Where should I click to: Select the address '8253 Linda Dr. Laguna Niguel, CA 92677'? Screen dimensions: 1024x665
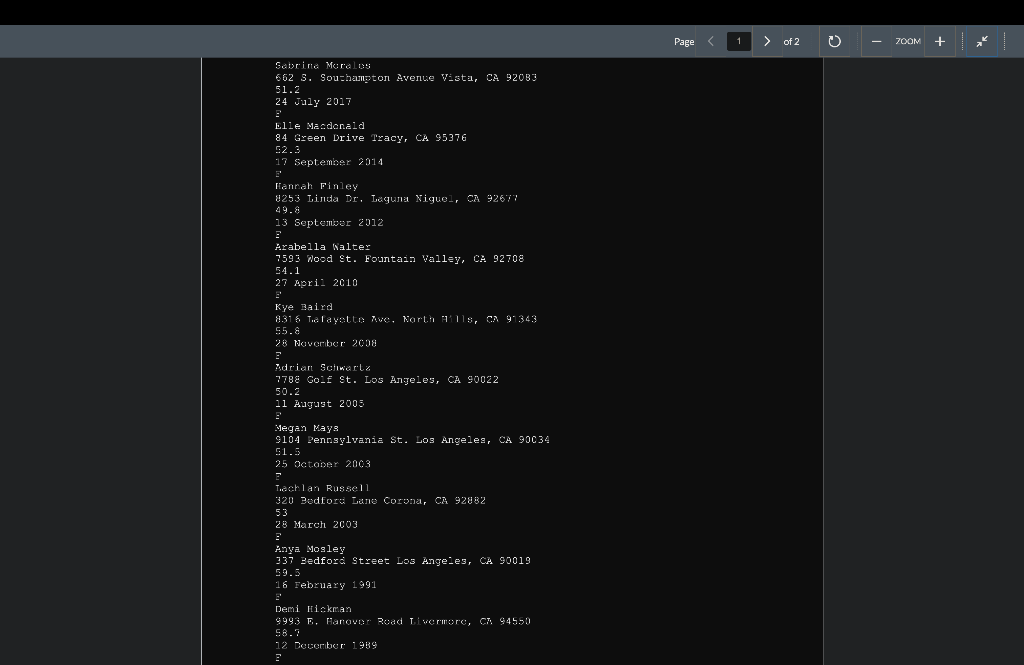click(396, 199)
